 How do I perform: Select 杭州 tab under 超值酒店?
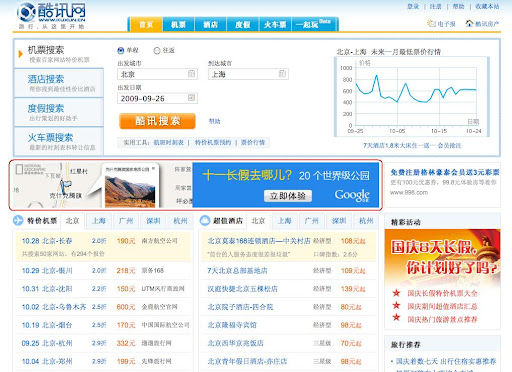point(366,221)
